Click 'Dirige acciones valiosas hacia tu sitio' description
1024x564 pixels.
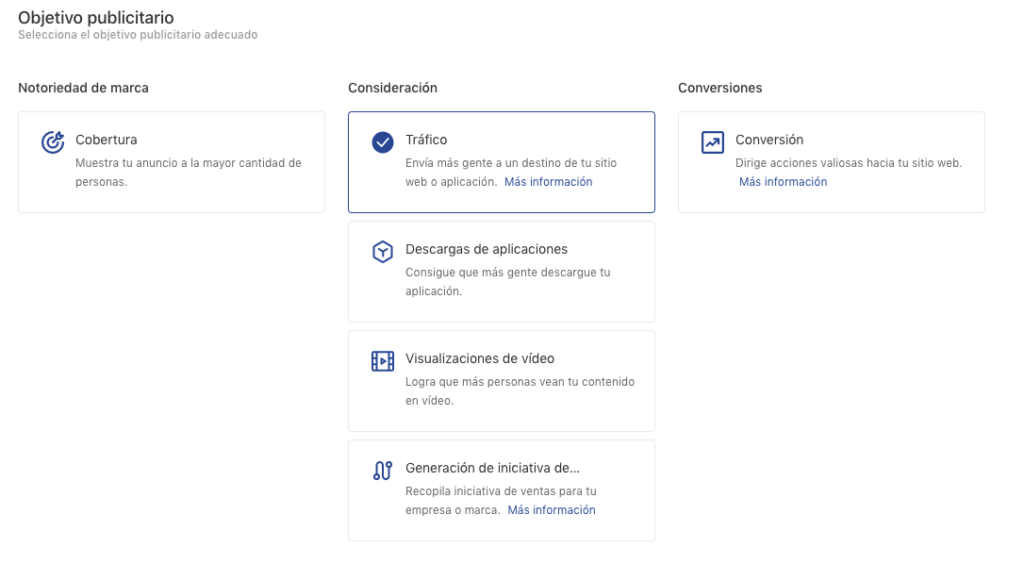[x=848, y=163]
